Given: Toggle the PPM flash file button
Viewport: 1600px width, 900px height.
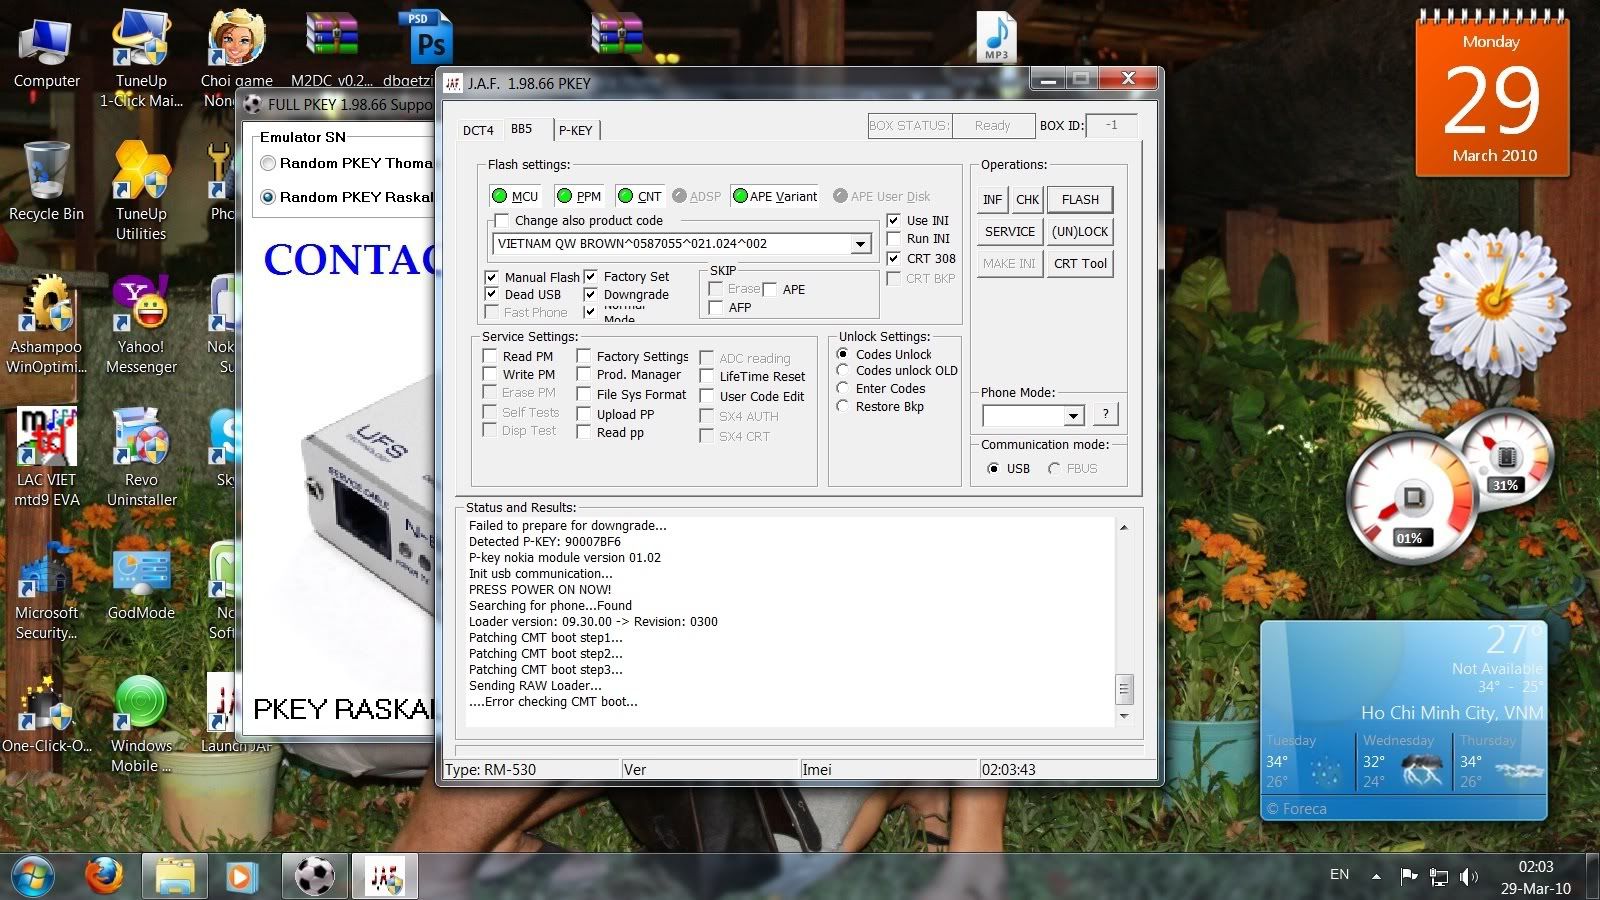Looking at the screenshot, I should coord(579,196).
